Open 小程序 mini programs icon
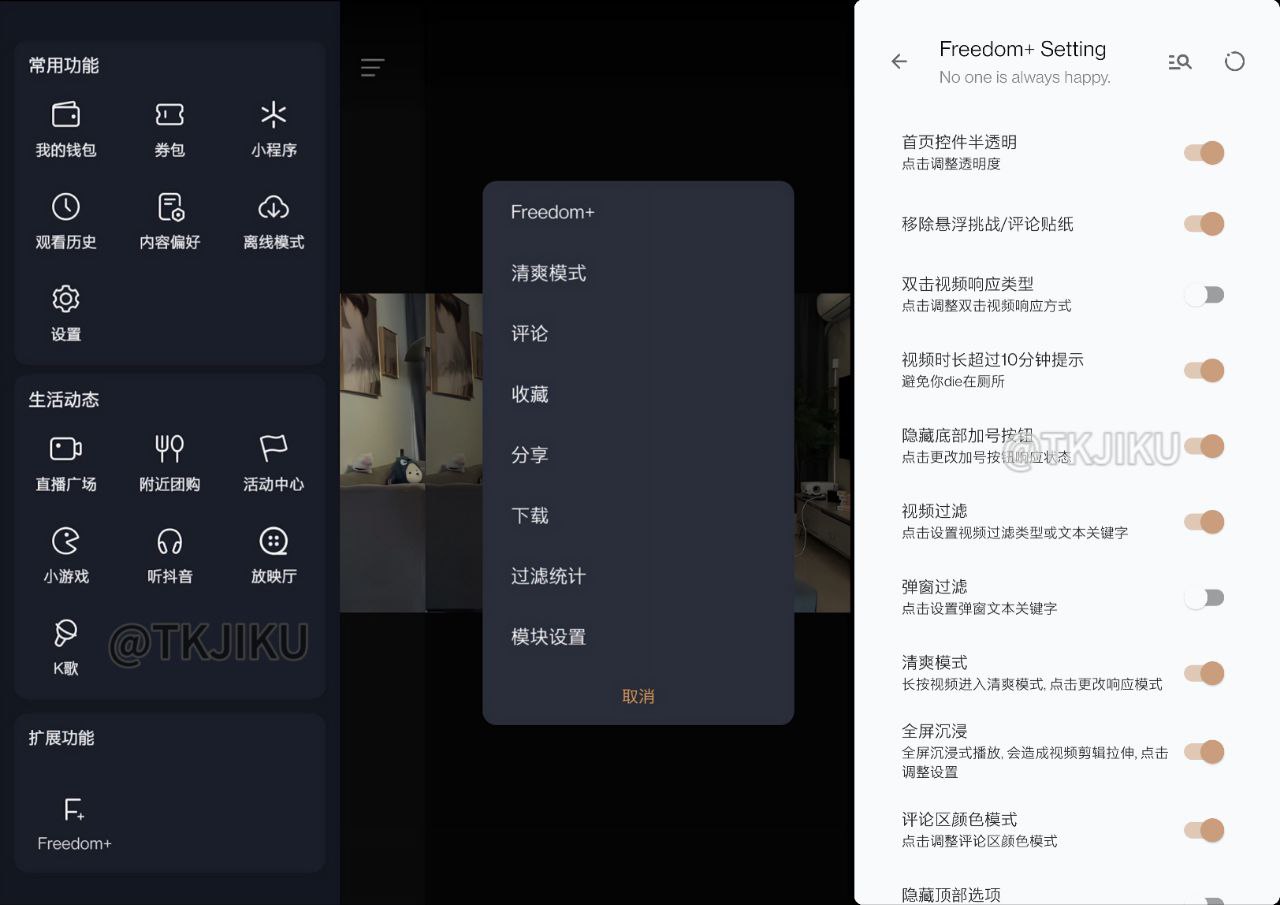The image size is (1280, 905). 273,115
